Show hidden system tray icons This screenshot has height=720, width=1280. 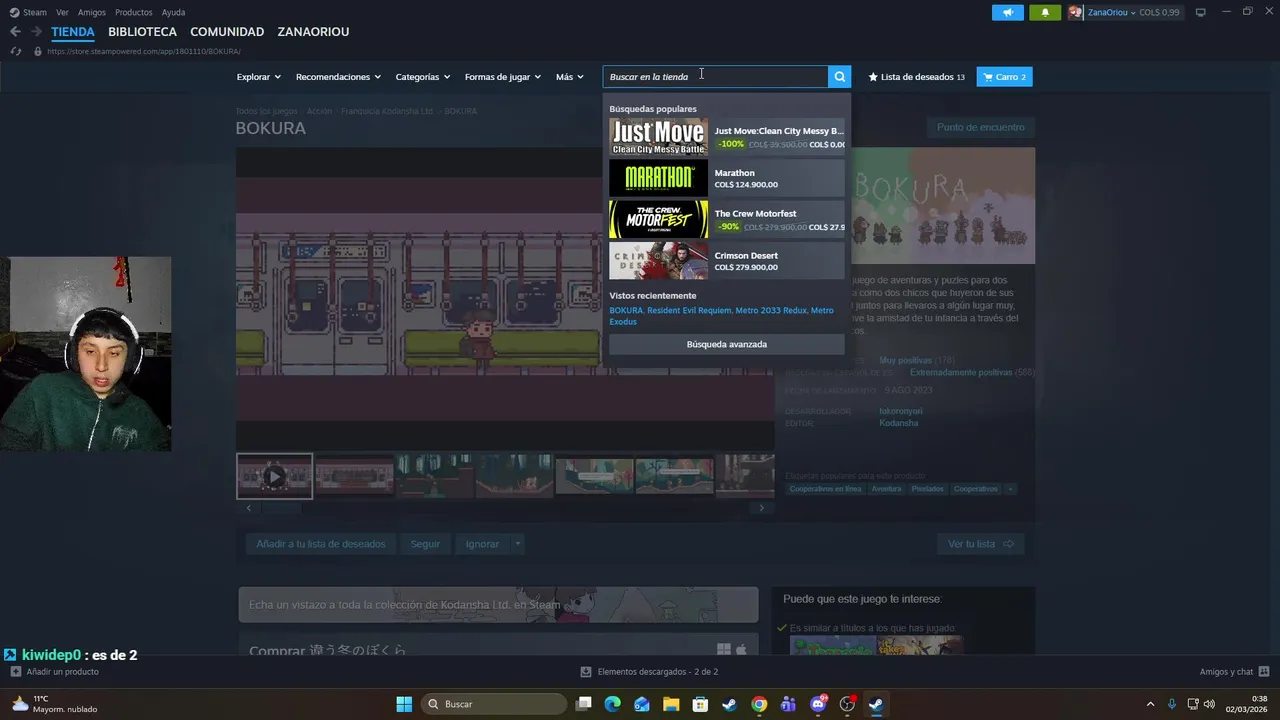coord(1150,704)
